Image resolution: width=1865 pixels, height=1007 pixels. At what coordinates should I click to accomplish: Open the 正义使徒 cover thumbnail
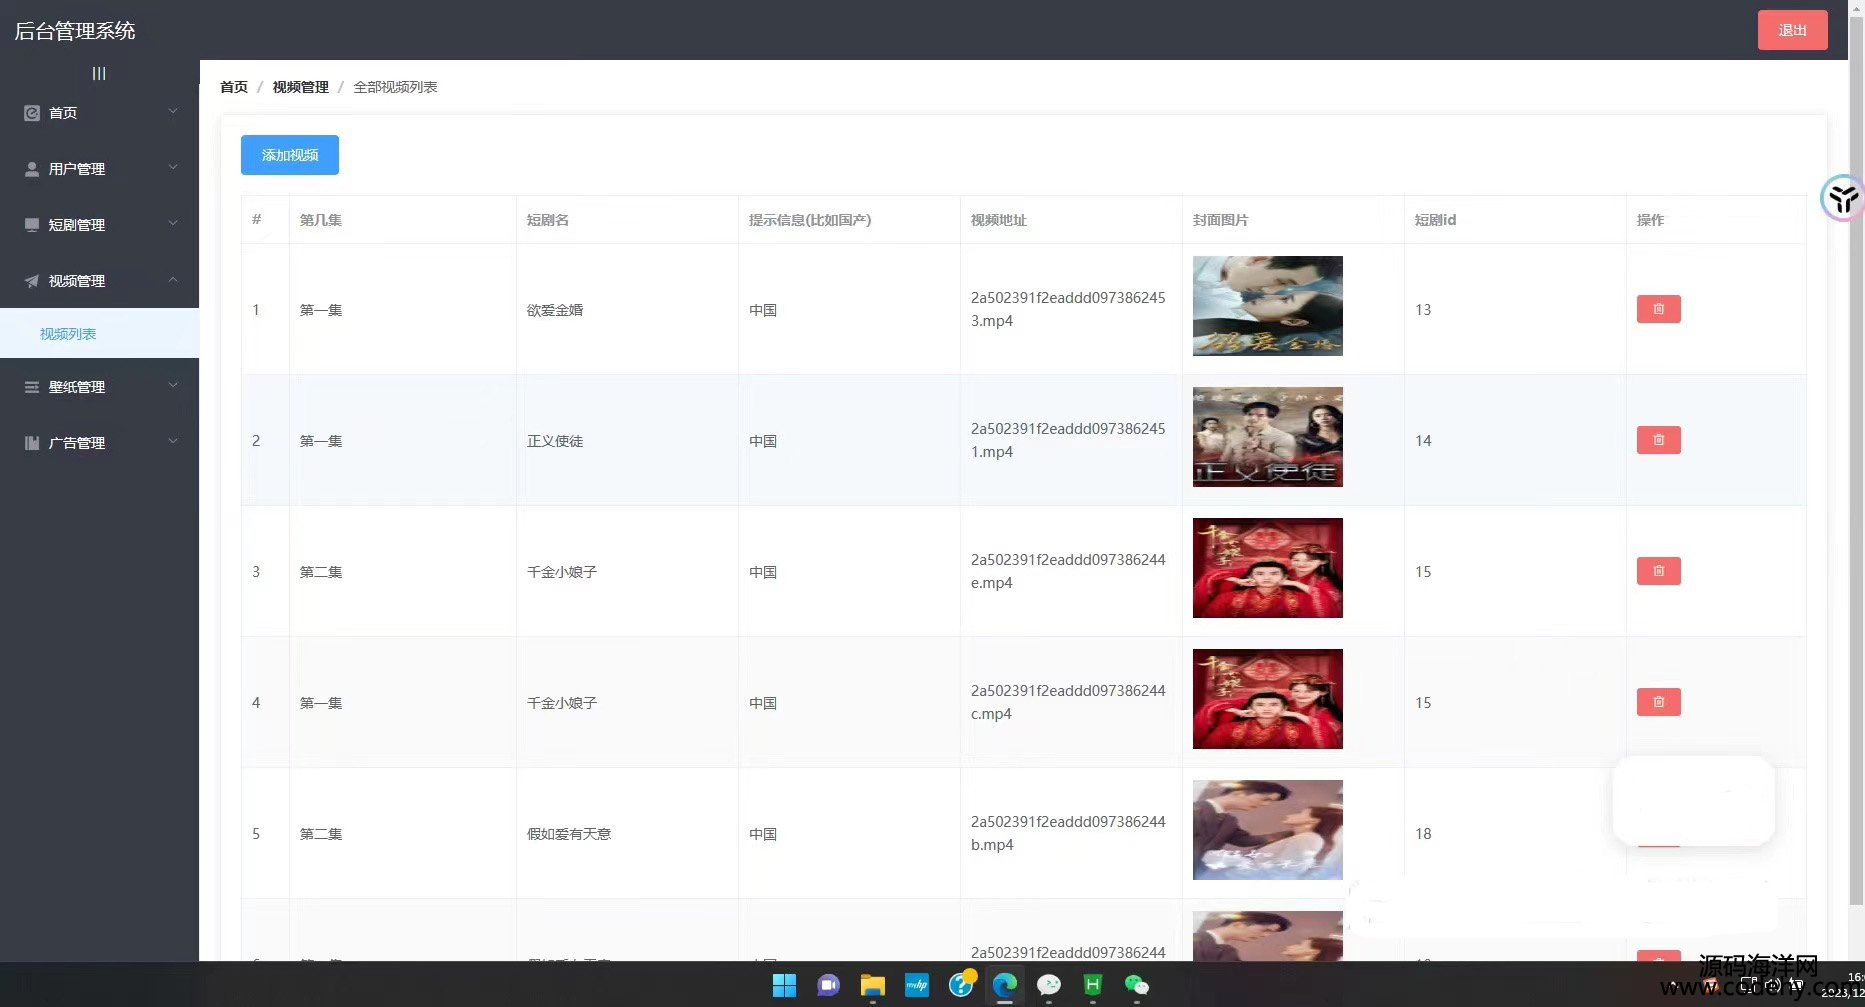coord(1268,437)
